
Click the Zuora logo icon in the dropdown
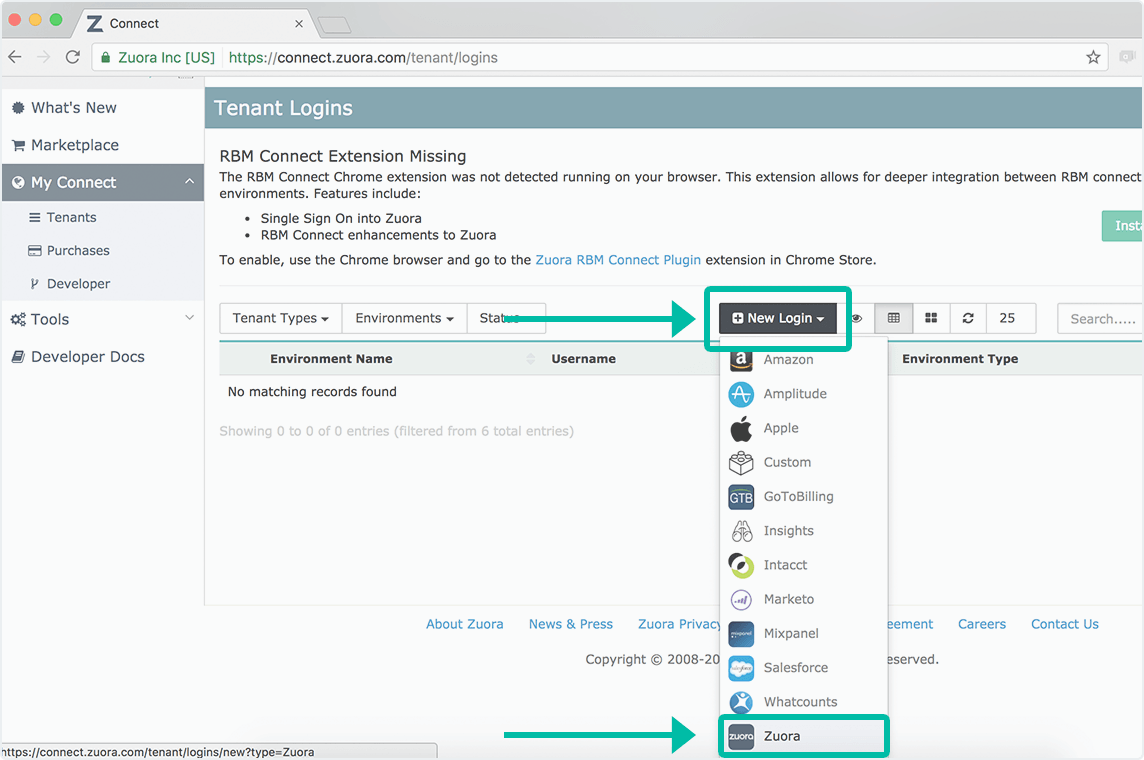(x=741, y=737)
